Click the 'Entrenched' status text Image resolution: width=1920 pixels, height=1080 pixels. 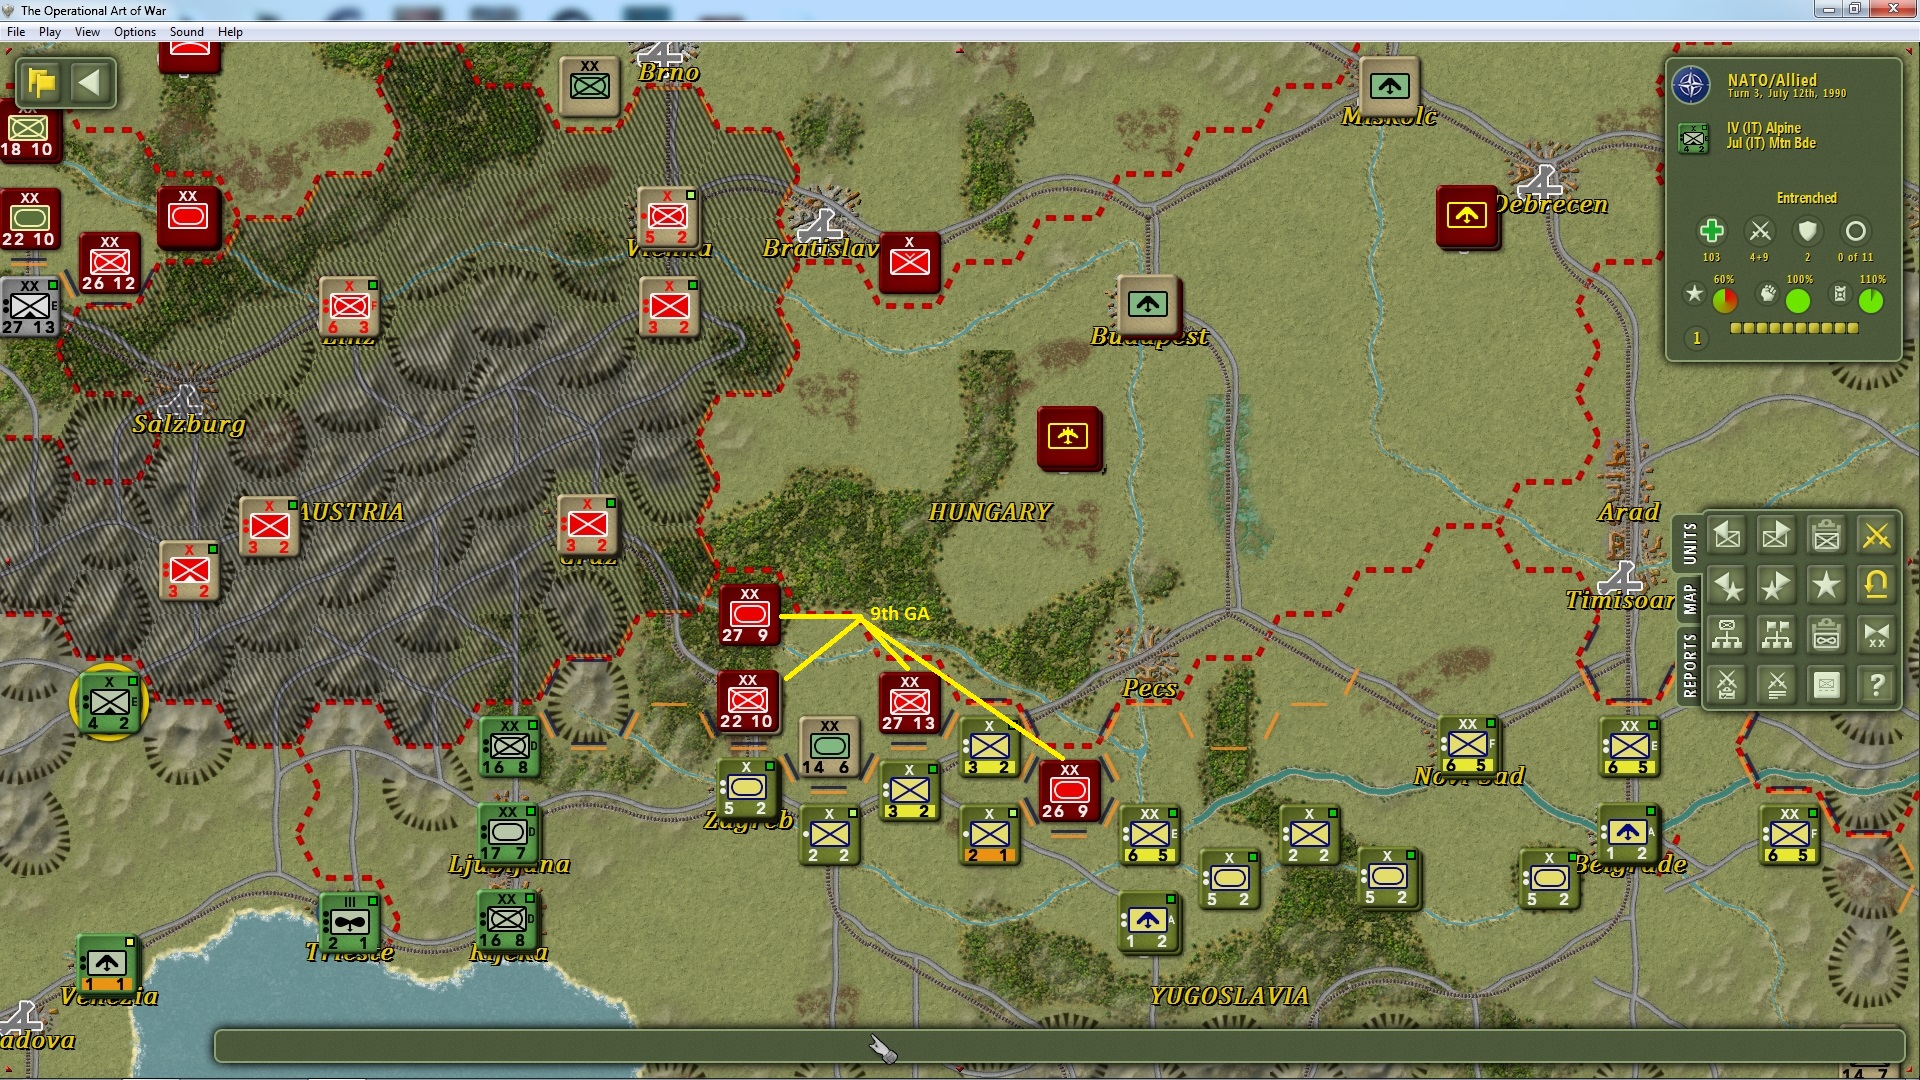[1806, 198]
